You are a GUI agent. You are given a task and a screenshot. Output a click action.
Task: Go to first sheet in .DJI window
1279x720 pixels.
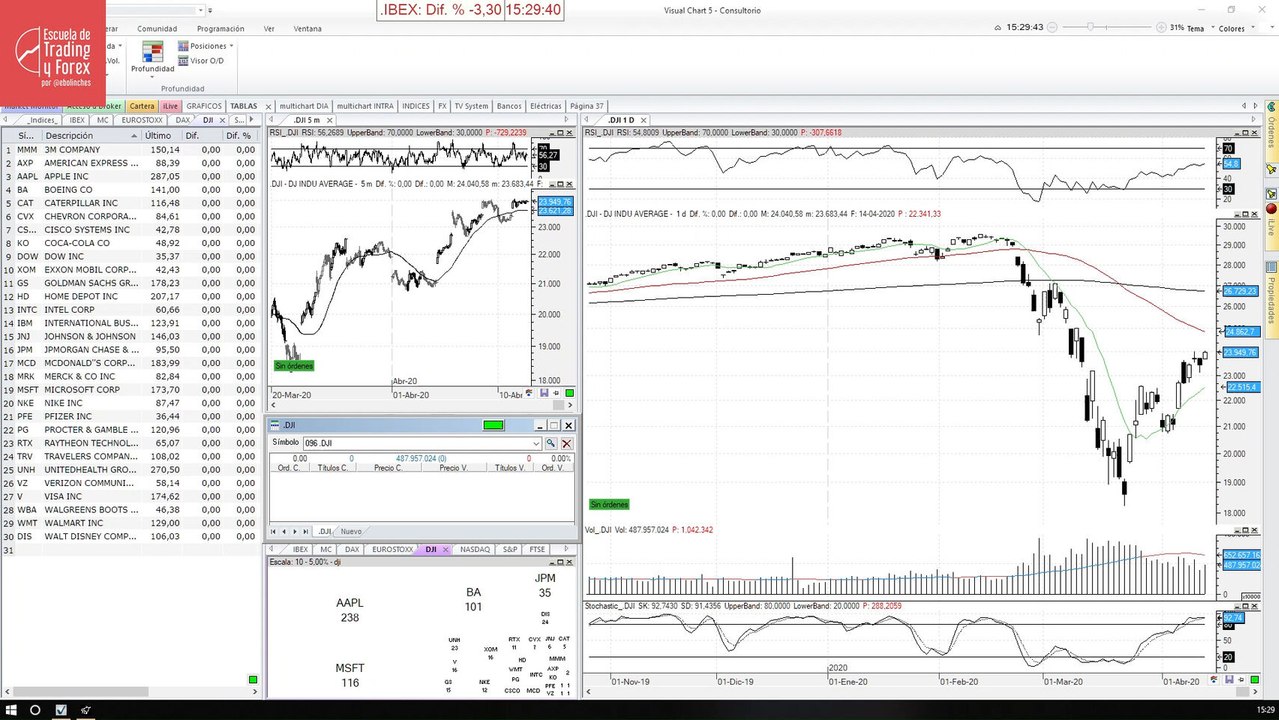273,532
